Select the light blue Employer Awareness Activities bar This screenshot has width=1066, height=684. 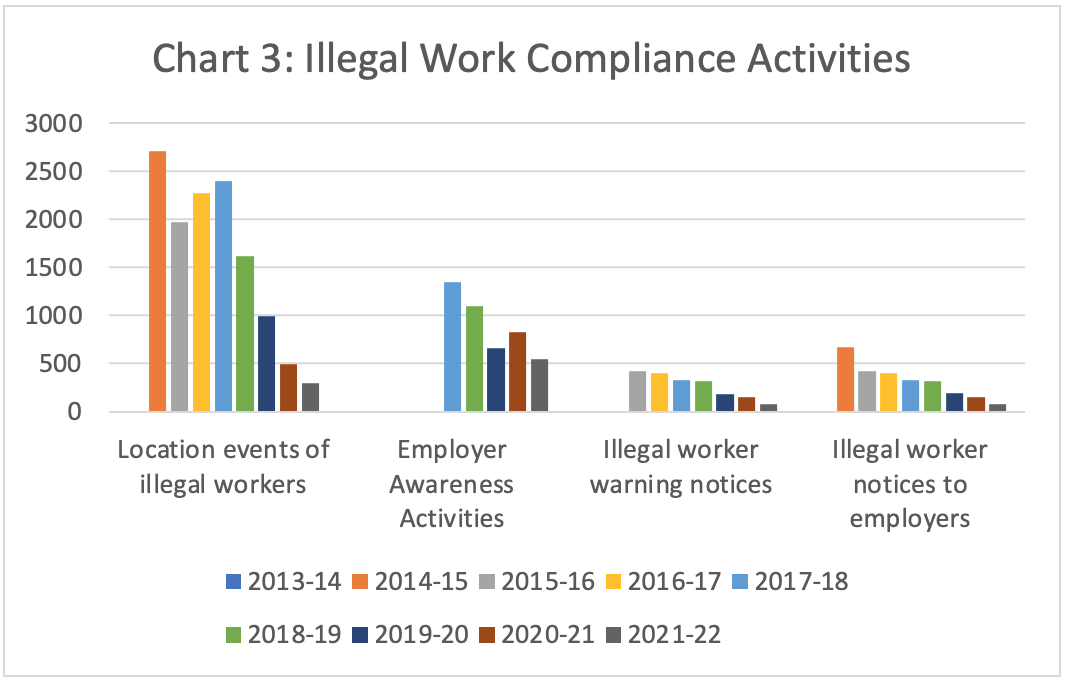(x=452, y=347)
